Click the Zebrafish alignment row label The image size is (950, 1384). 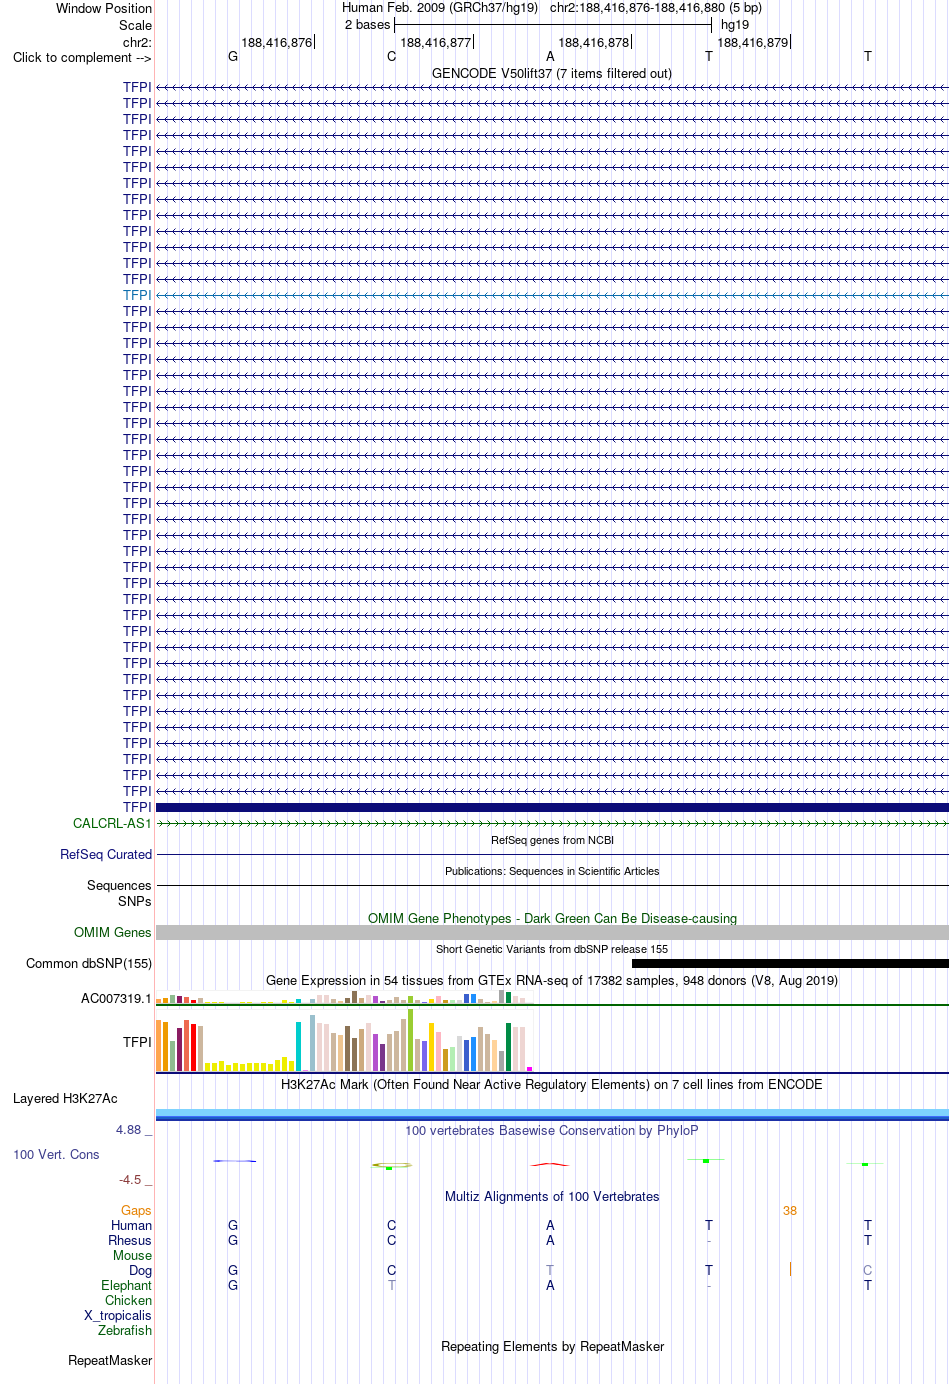coord(125,1330)
